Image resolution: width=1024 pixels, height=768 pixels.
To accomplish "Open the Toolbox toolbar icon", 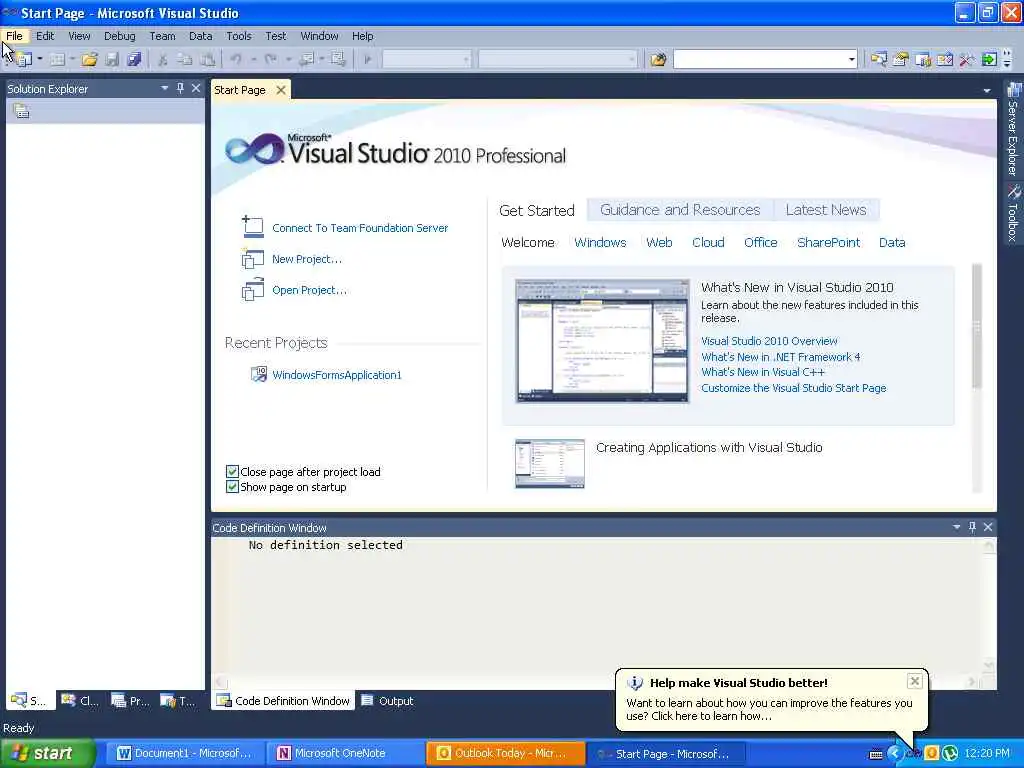I will click(x=967, y=60).
